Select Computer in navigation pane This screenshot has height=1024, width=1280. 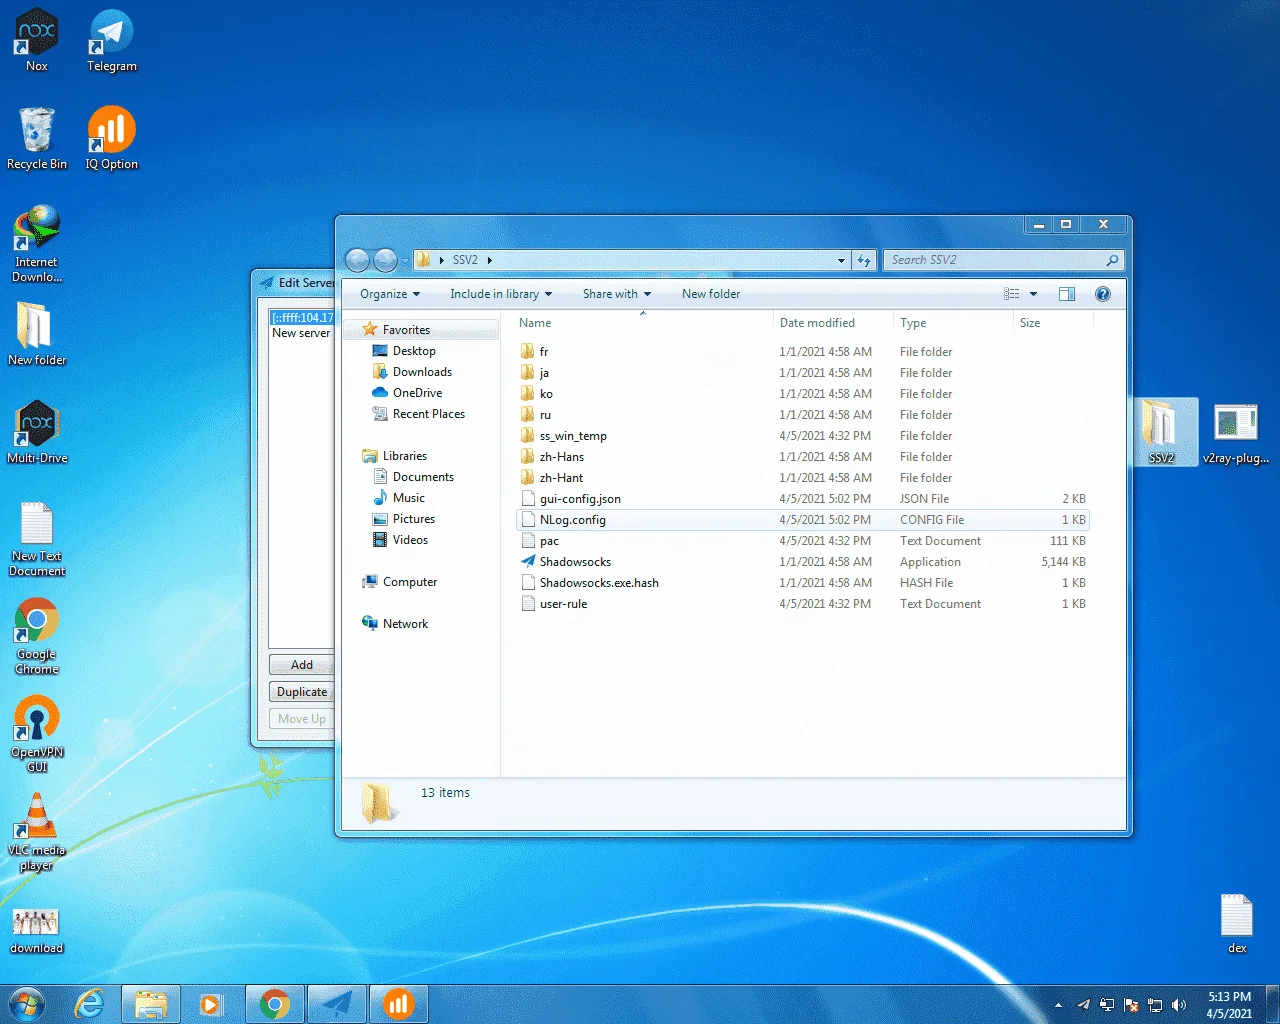coord(410,582)
